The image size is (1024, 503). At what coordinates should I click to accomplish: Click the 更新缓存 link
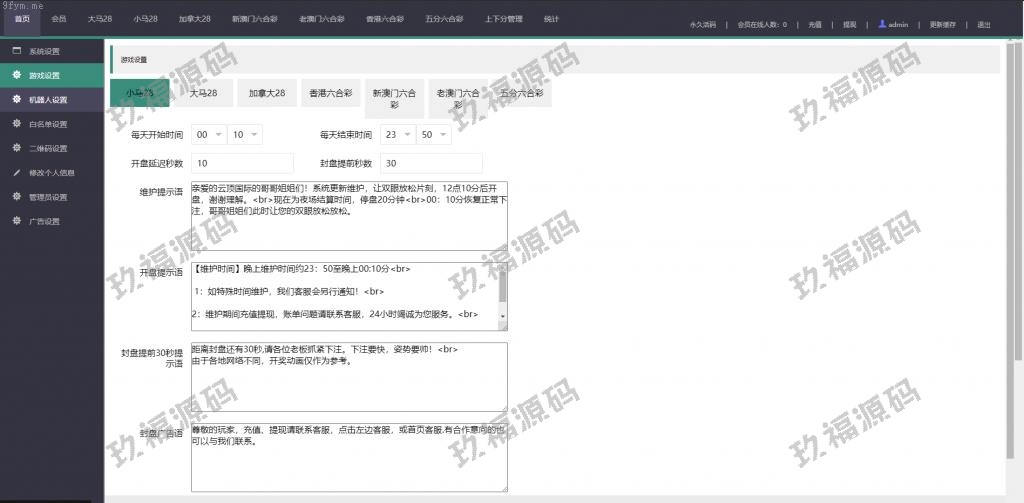click(943, 24)
